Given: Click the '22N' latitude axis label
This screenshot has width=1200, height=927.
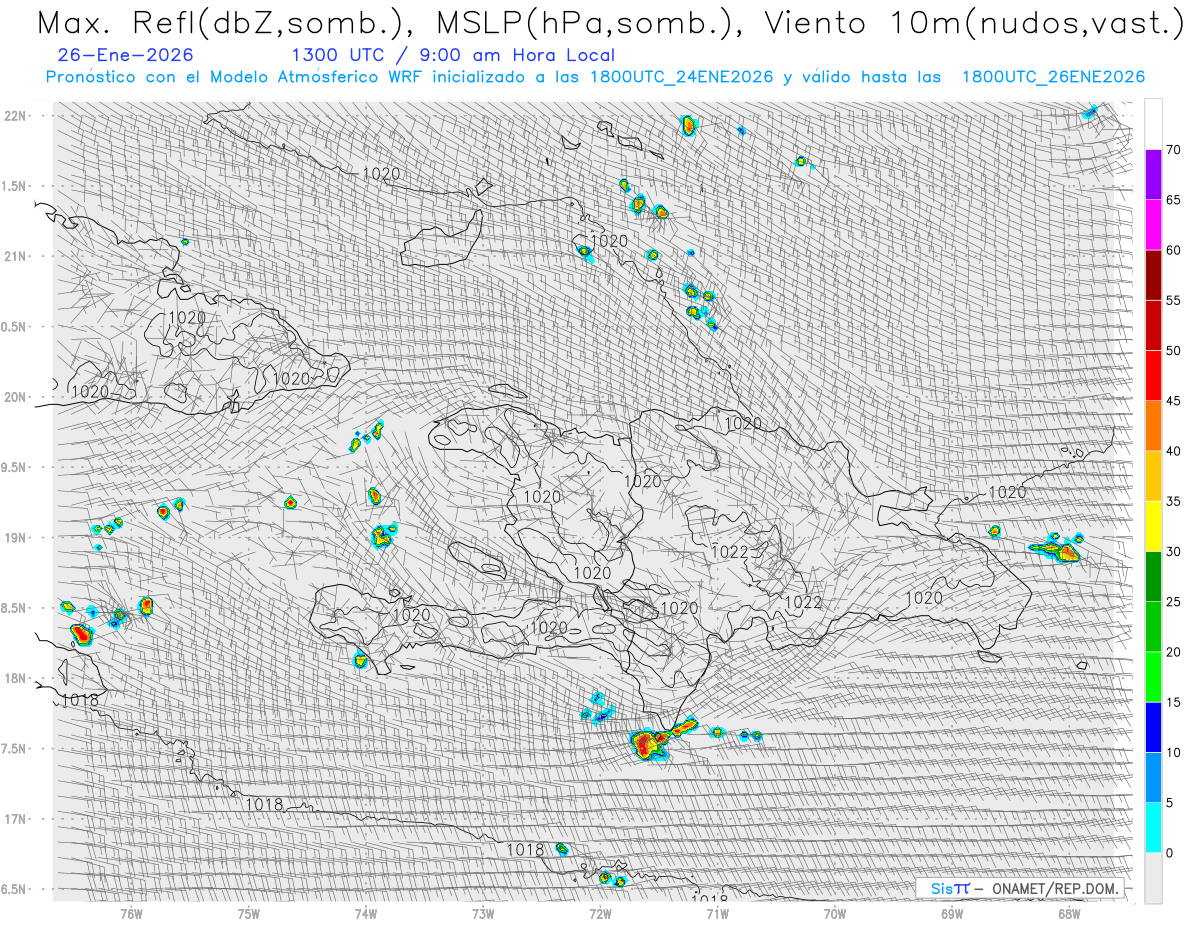Looking at the screenshot, I should (16, 115).
